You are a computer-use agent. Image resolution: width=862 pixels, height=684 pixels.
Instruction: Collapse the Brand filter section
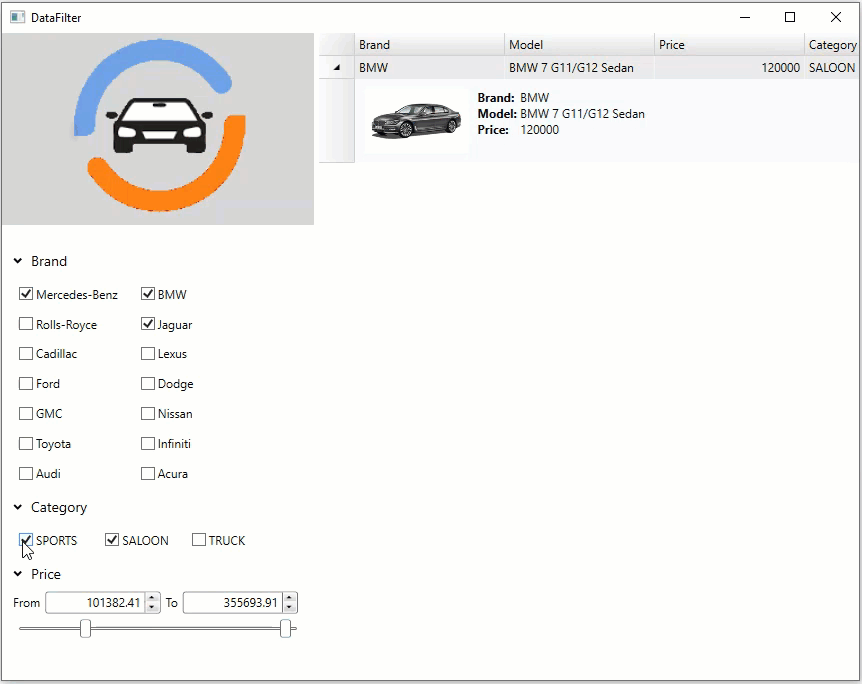tap(18, 261)
